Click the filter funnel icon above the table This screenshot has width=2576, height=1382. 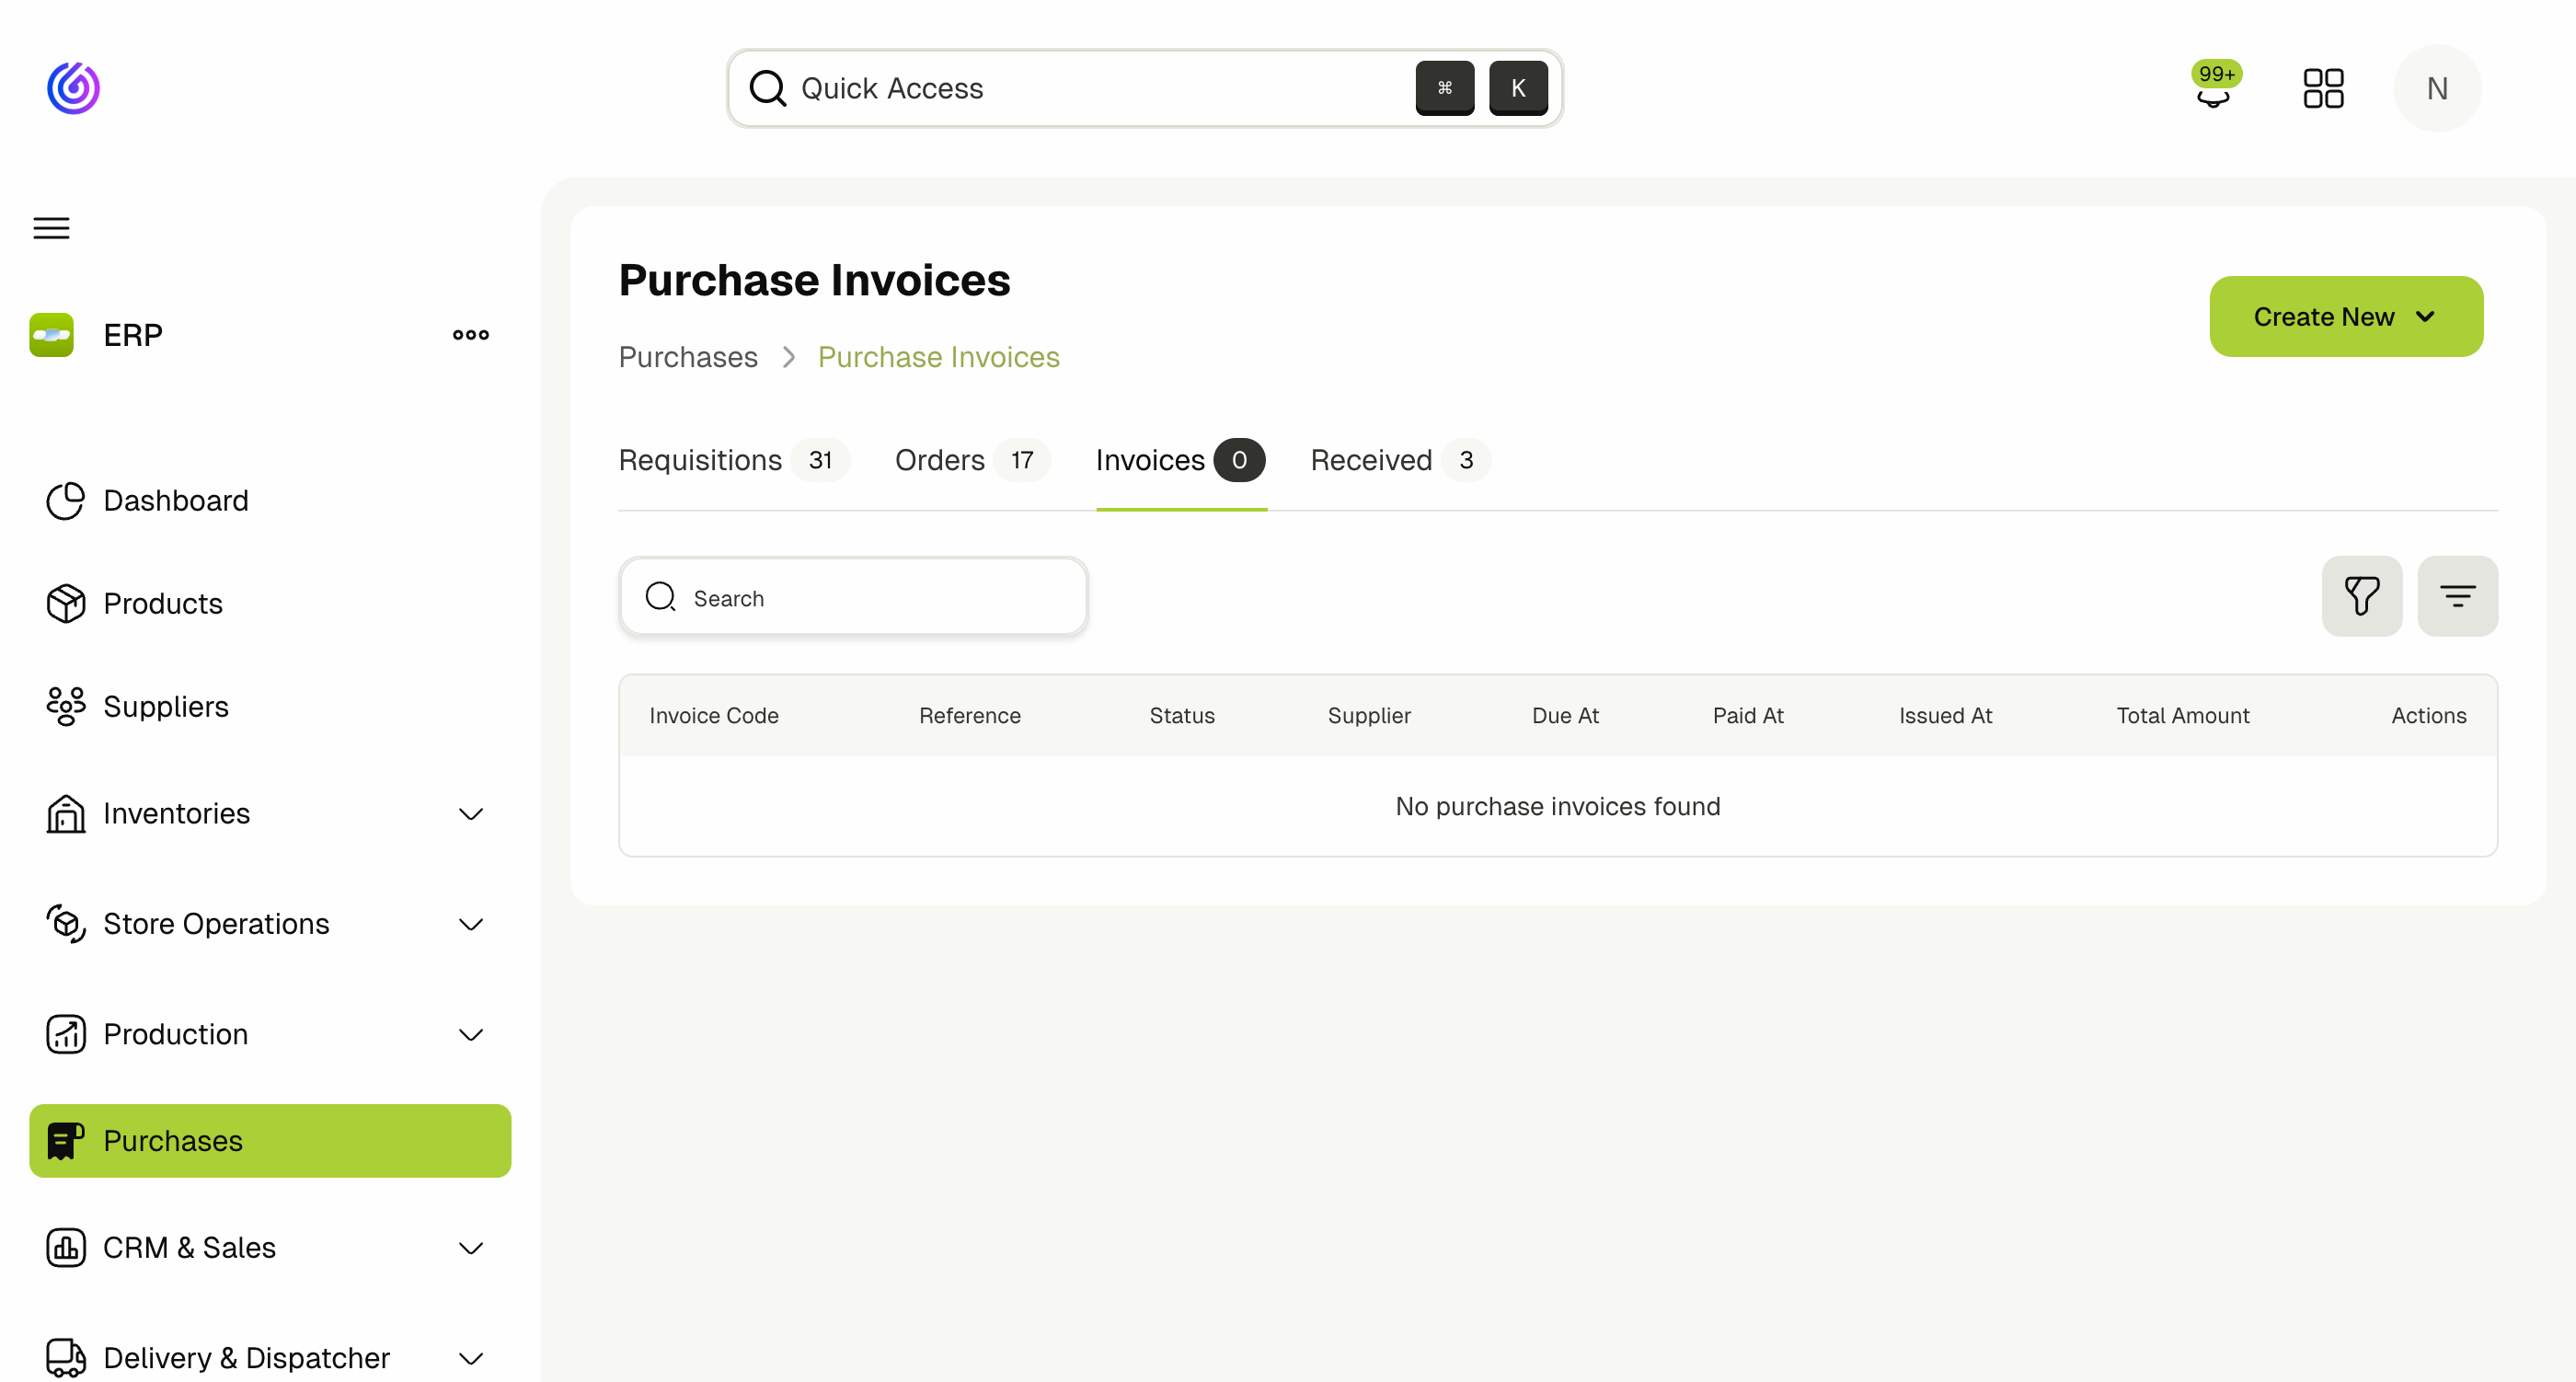pos(2361,596)
